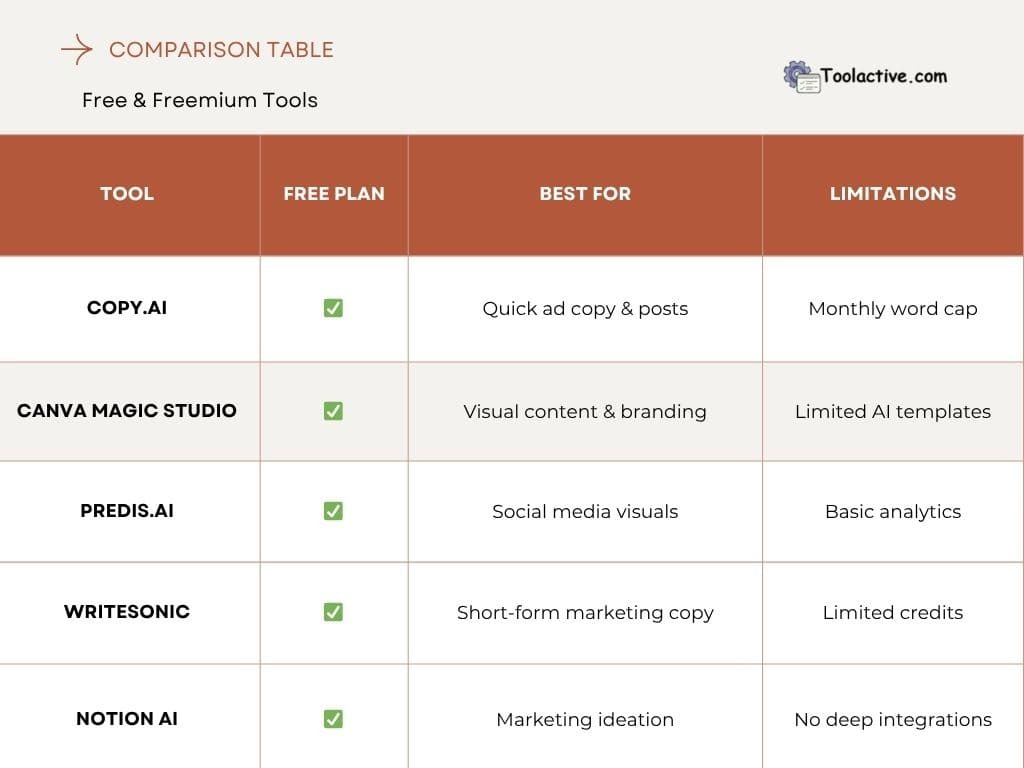1024x768 pixels.
Task: Click the green checkmark in the Notion AI row
Action: point(334,718)
